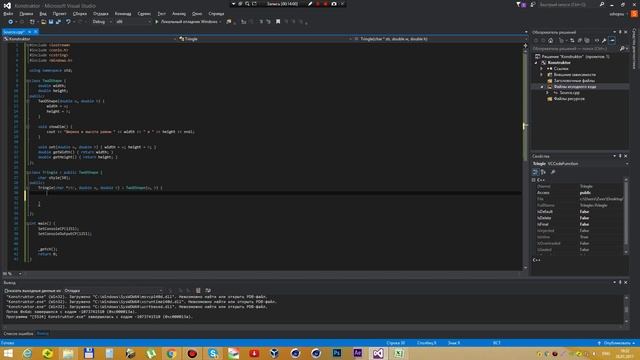Click the bookmark toolbar icon

278,22
